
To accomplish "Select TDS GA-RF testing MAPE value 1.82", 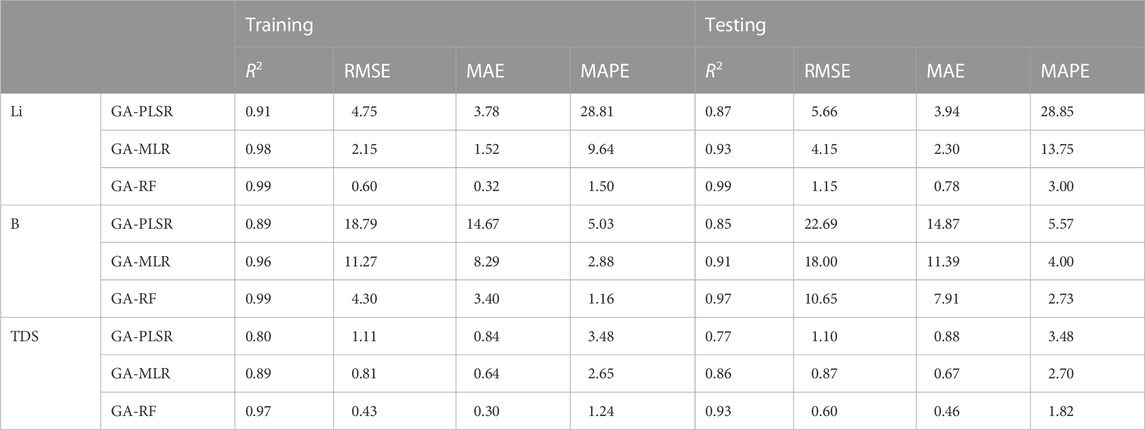I will point(1062,411).
